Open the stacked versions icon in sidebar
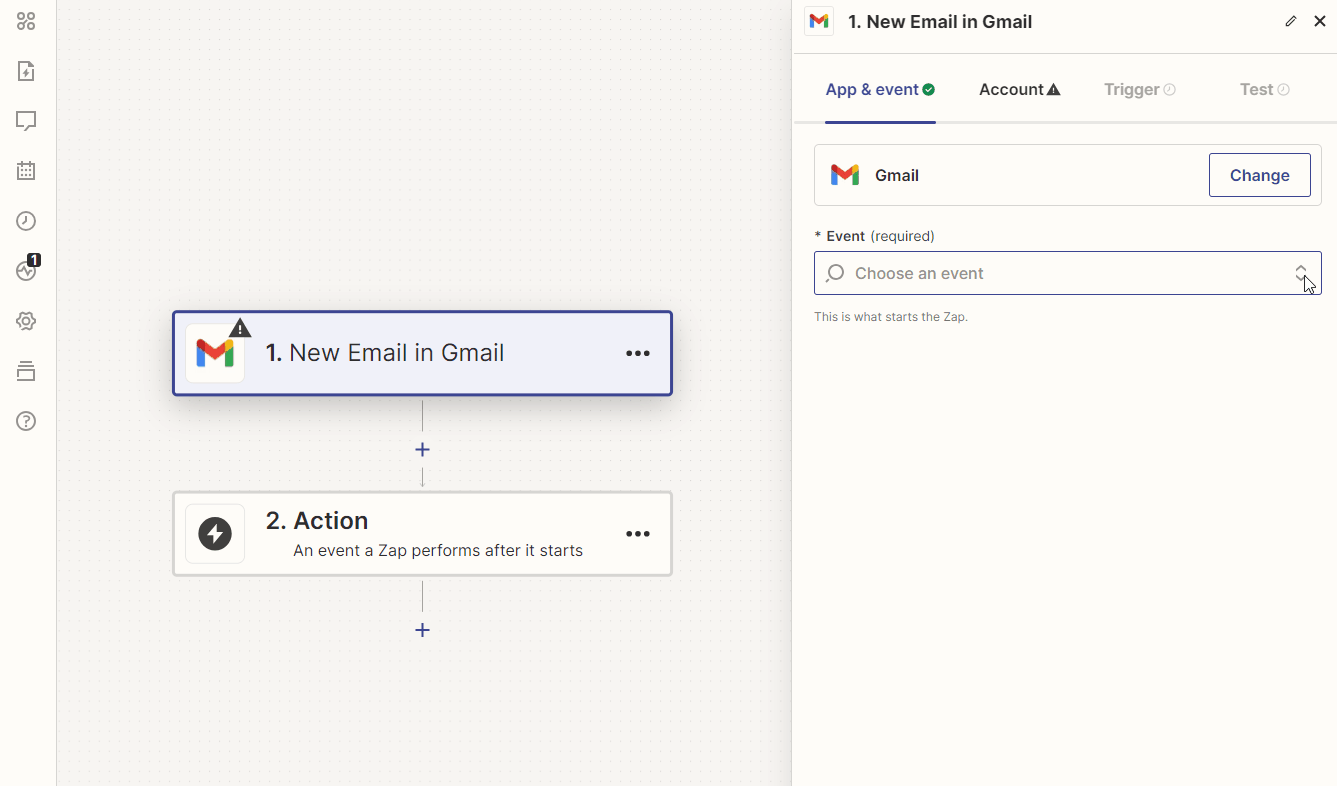1337x786 pixels. coord(26,371)
